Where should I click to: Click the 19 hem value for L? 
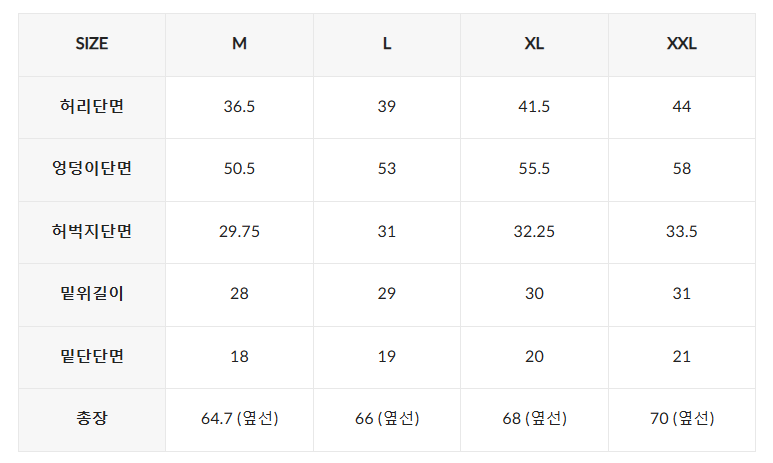pos(387,356)
